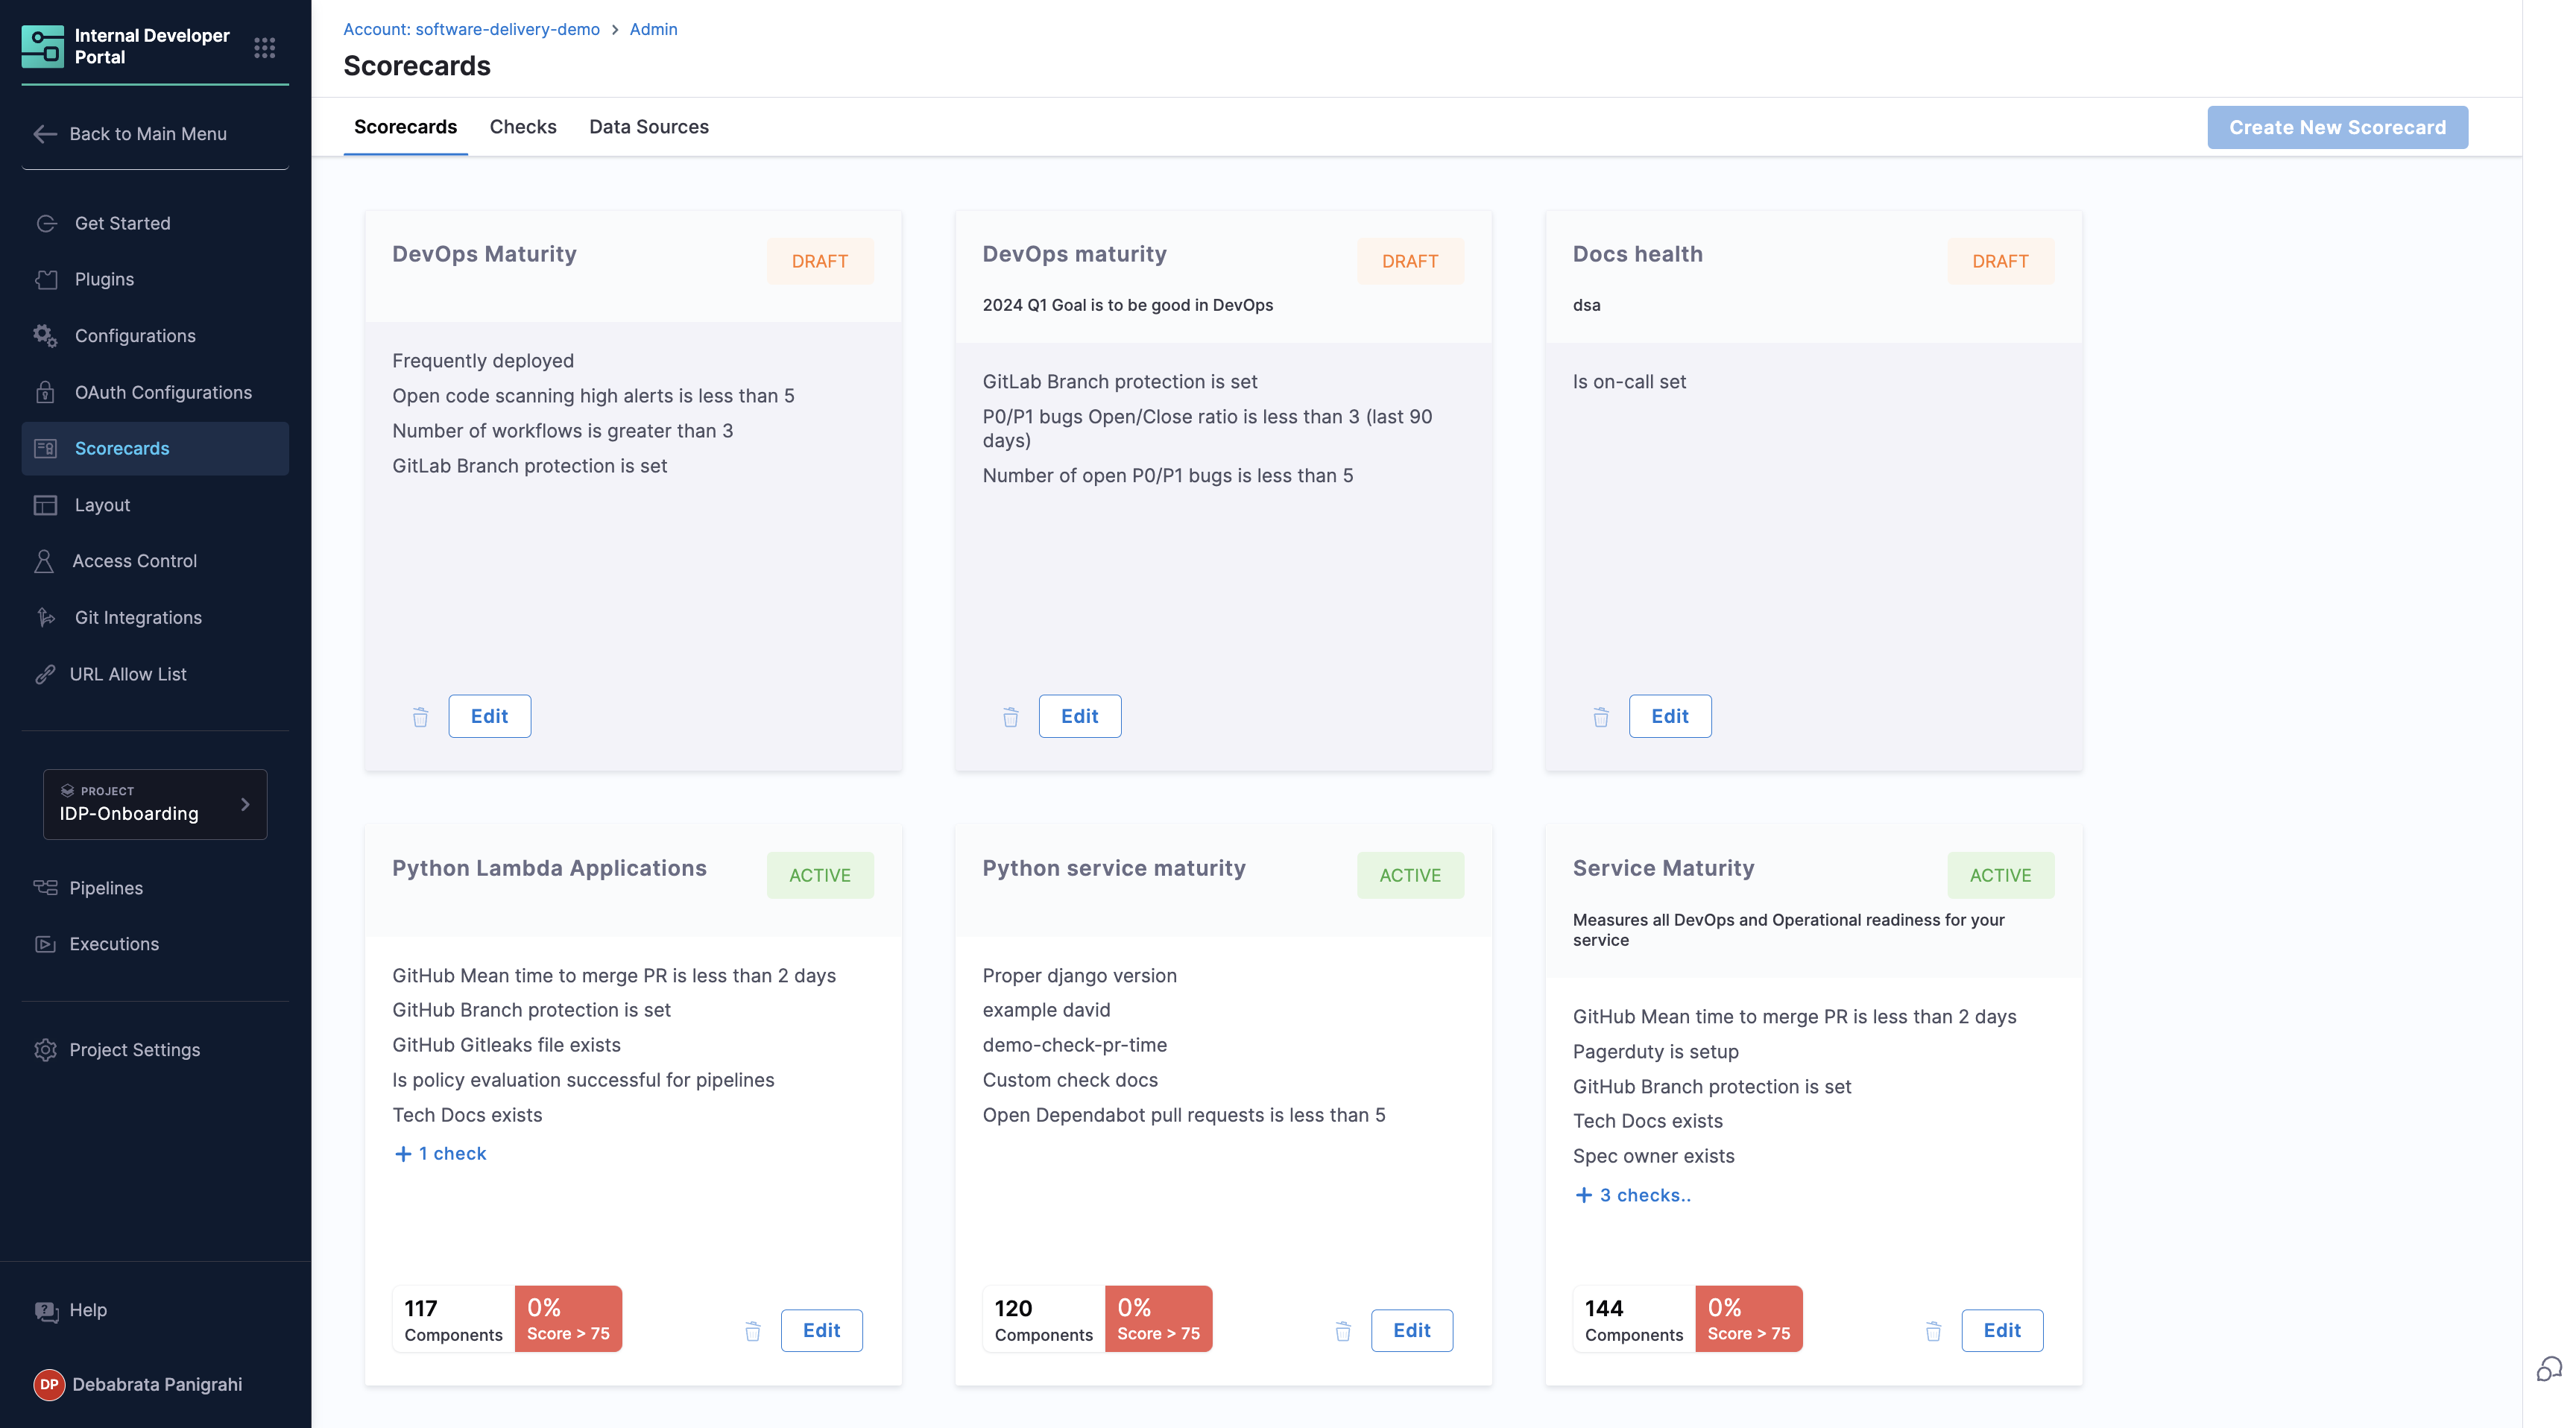Switch to the Data Sources tab

(648, 127)
